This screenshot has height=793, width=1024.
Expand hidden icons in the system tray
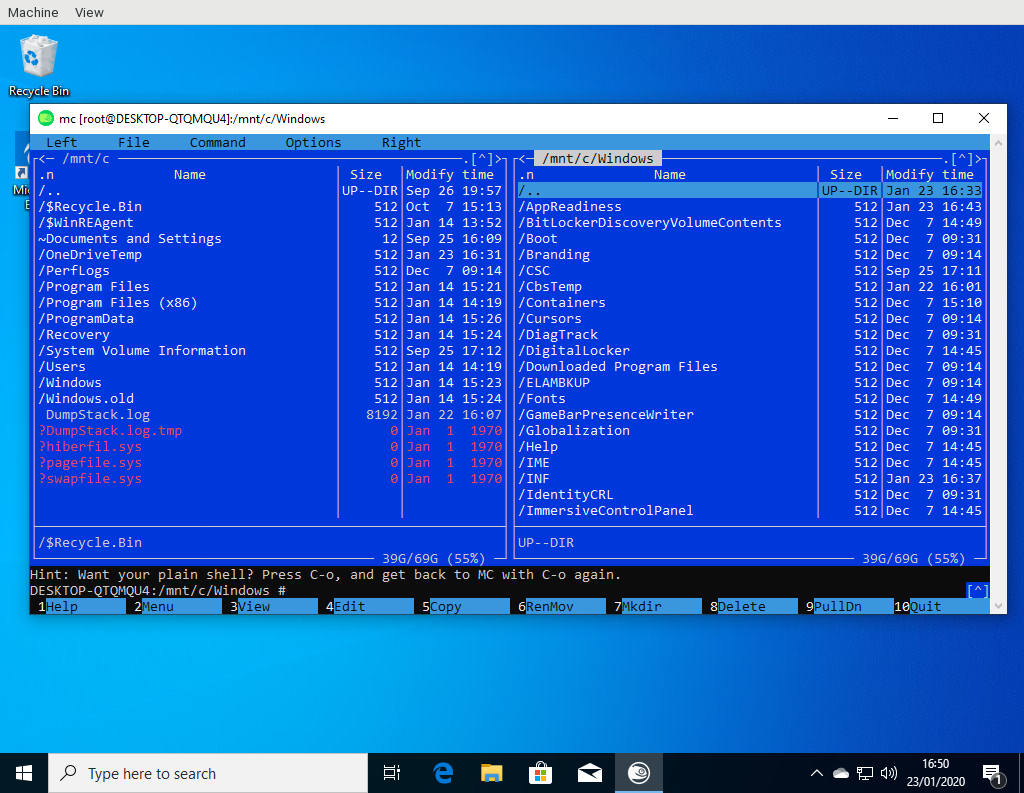pos(817,772)
